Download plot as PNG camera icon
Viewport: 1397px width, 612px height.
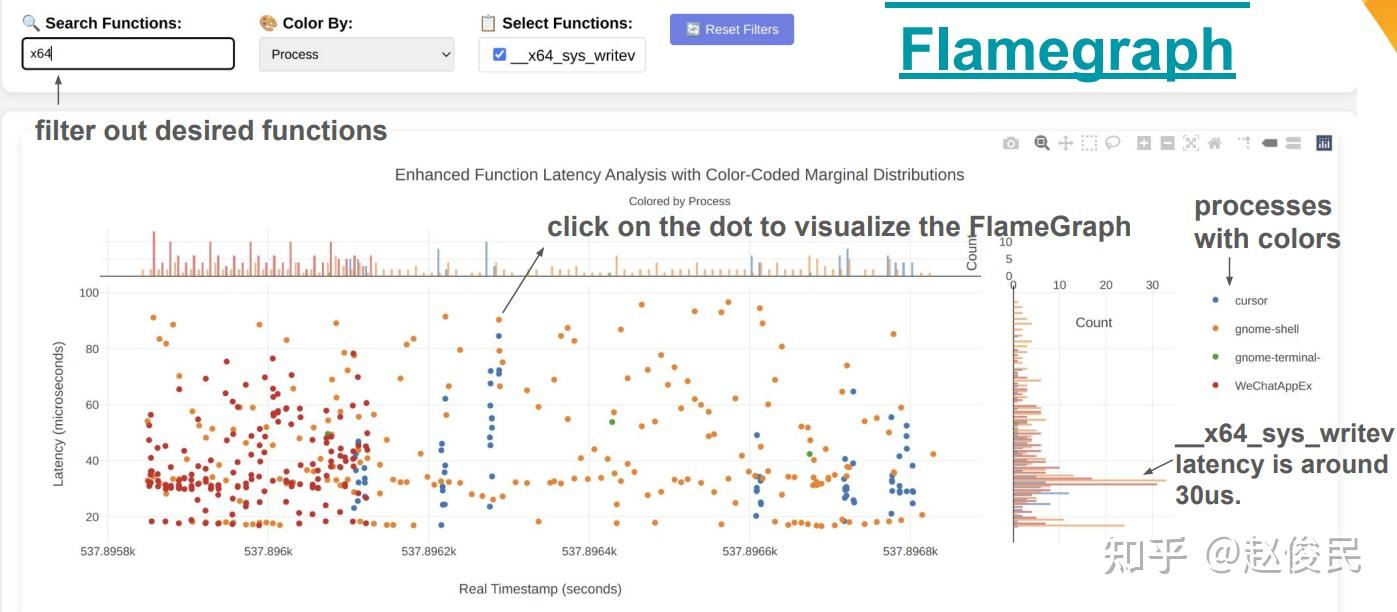pos(1011,143)
